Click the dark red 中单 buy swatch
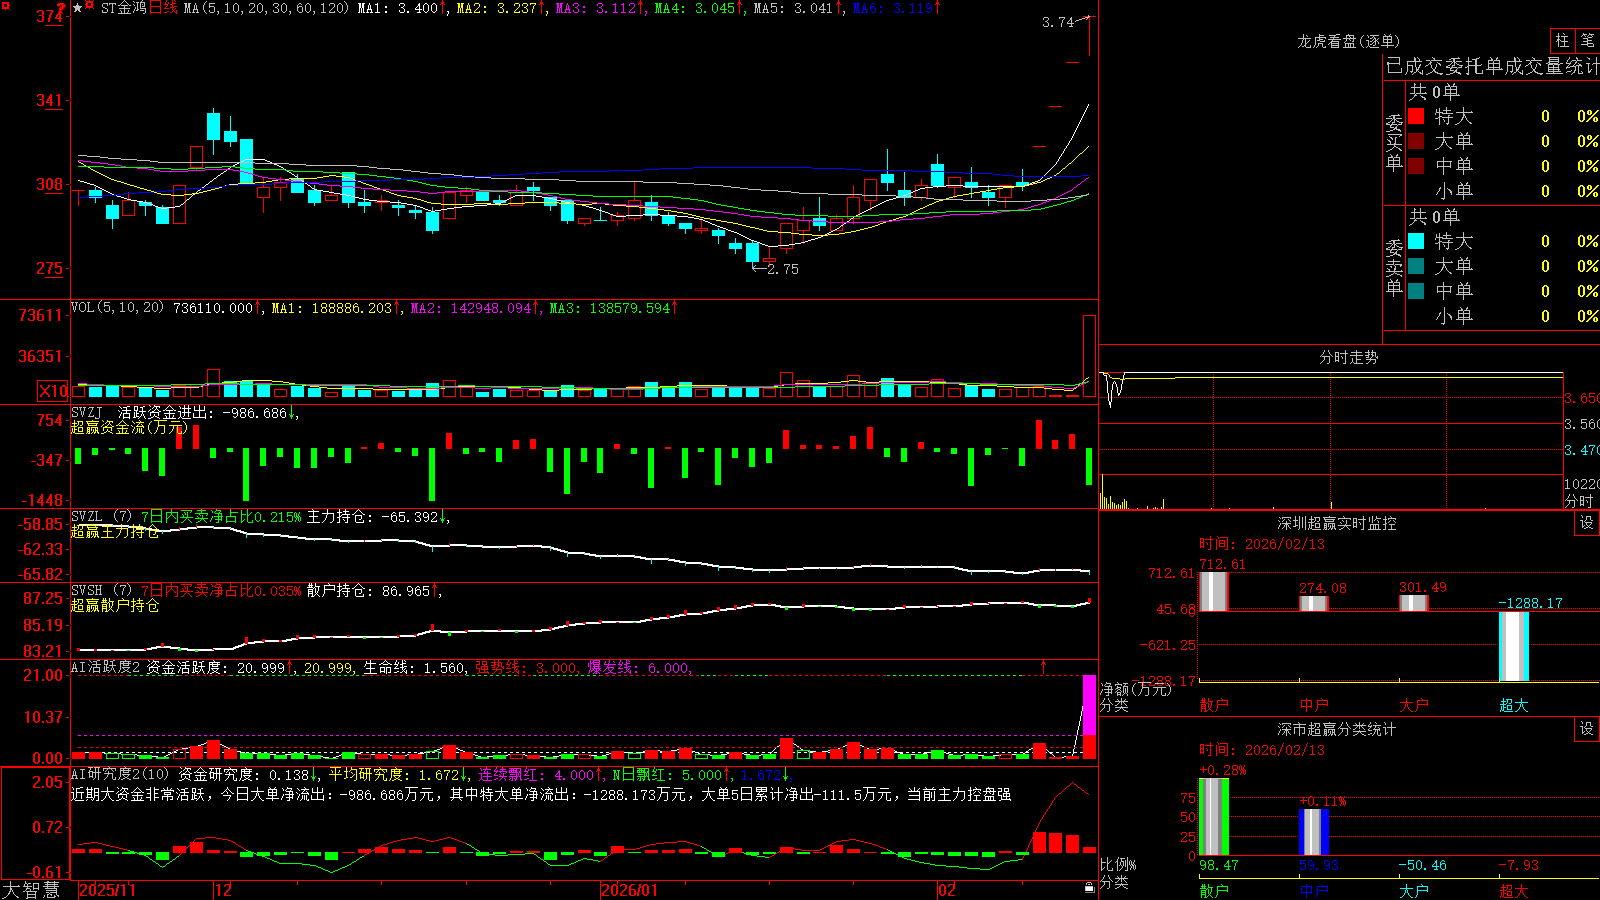Viewport: 1600px width, 900px height. [x=1416, y=166]
